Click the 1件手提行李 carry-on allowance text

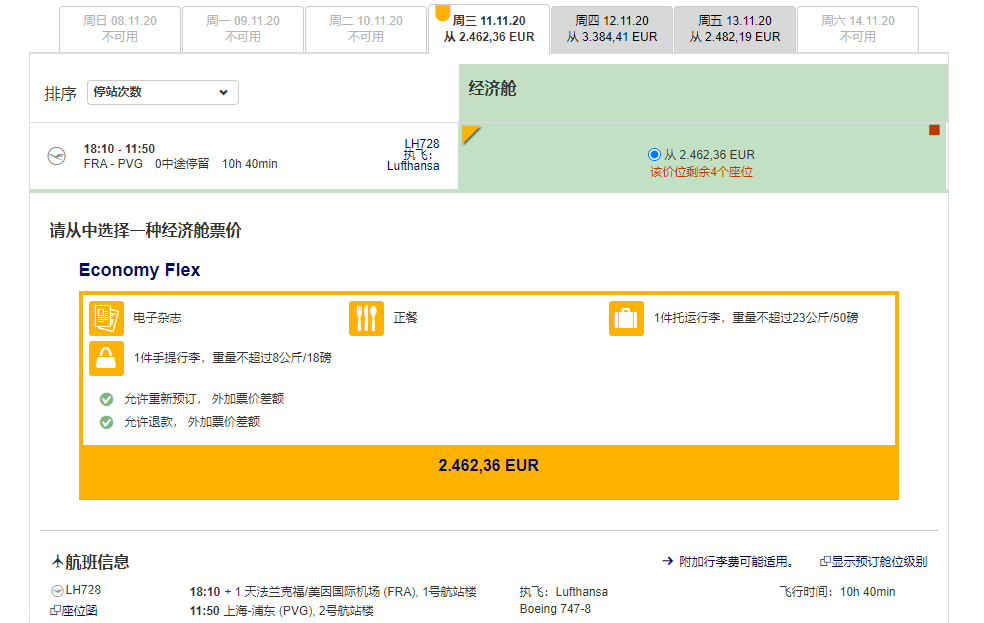[x=232, y=358]
